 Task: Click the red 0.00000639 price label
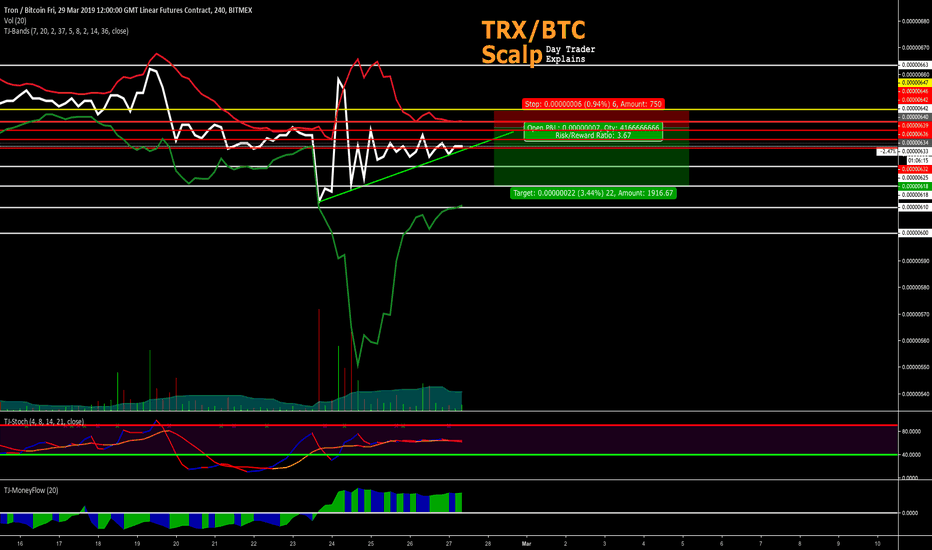(915, 126)
